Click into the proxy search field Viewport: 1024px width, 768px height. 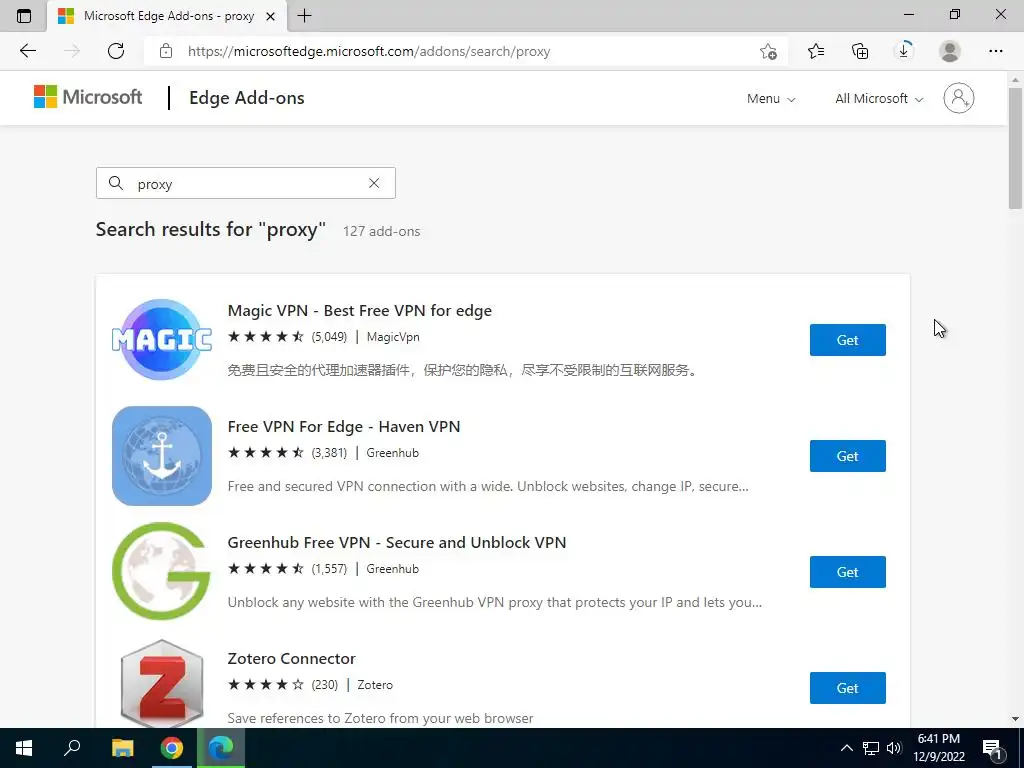coord(248,184)
